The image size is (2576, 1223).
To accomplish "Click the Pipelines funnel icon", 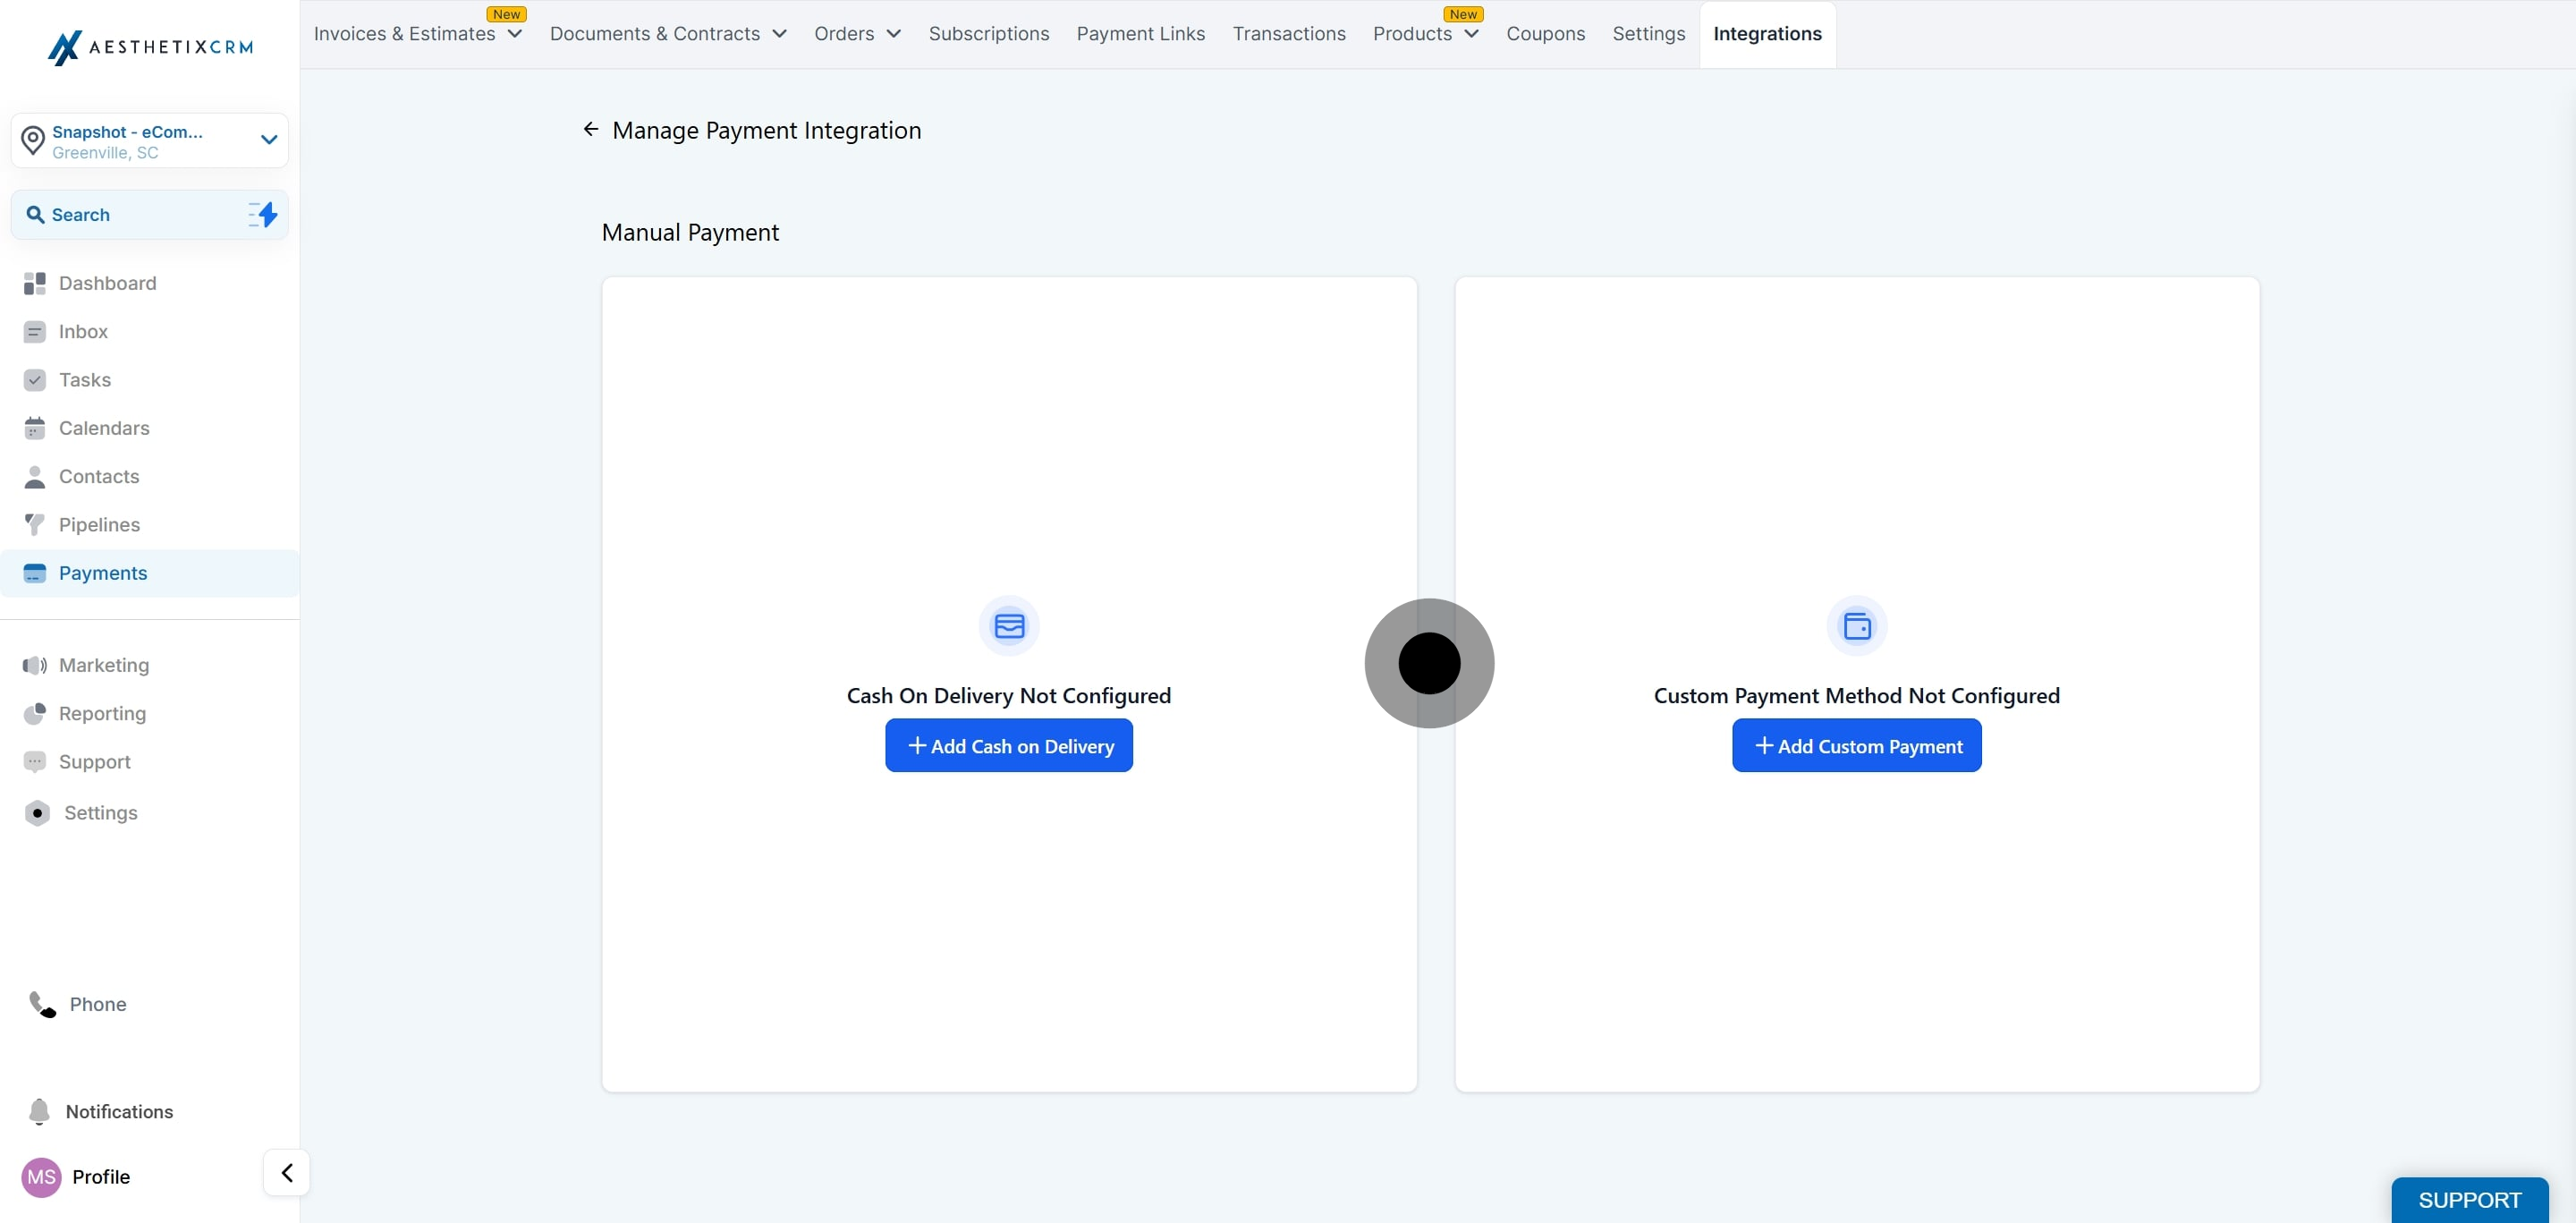I will click(35, 525).
